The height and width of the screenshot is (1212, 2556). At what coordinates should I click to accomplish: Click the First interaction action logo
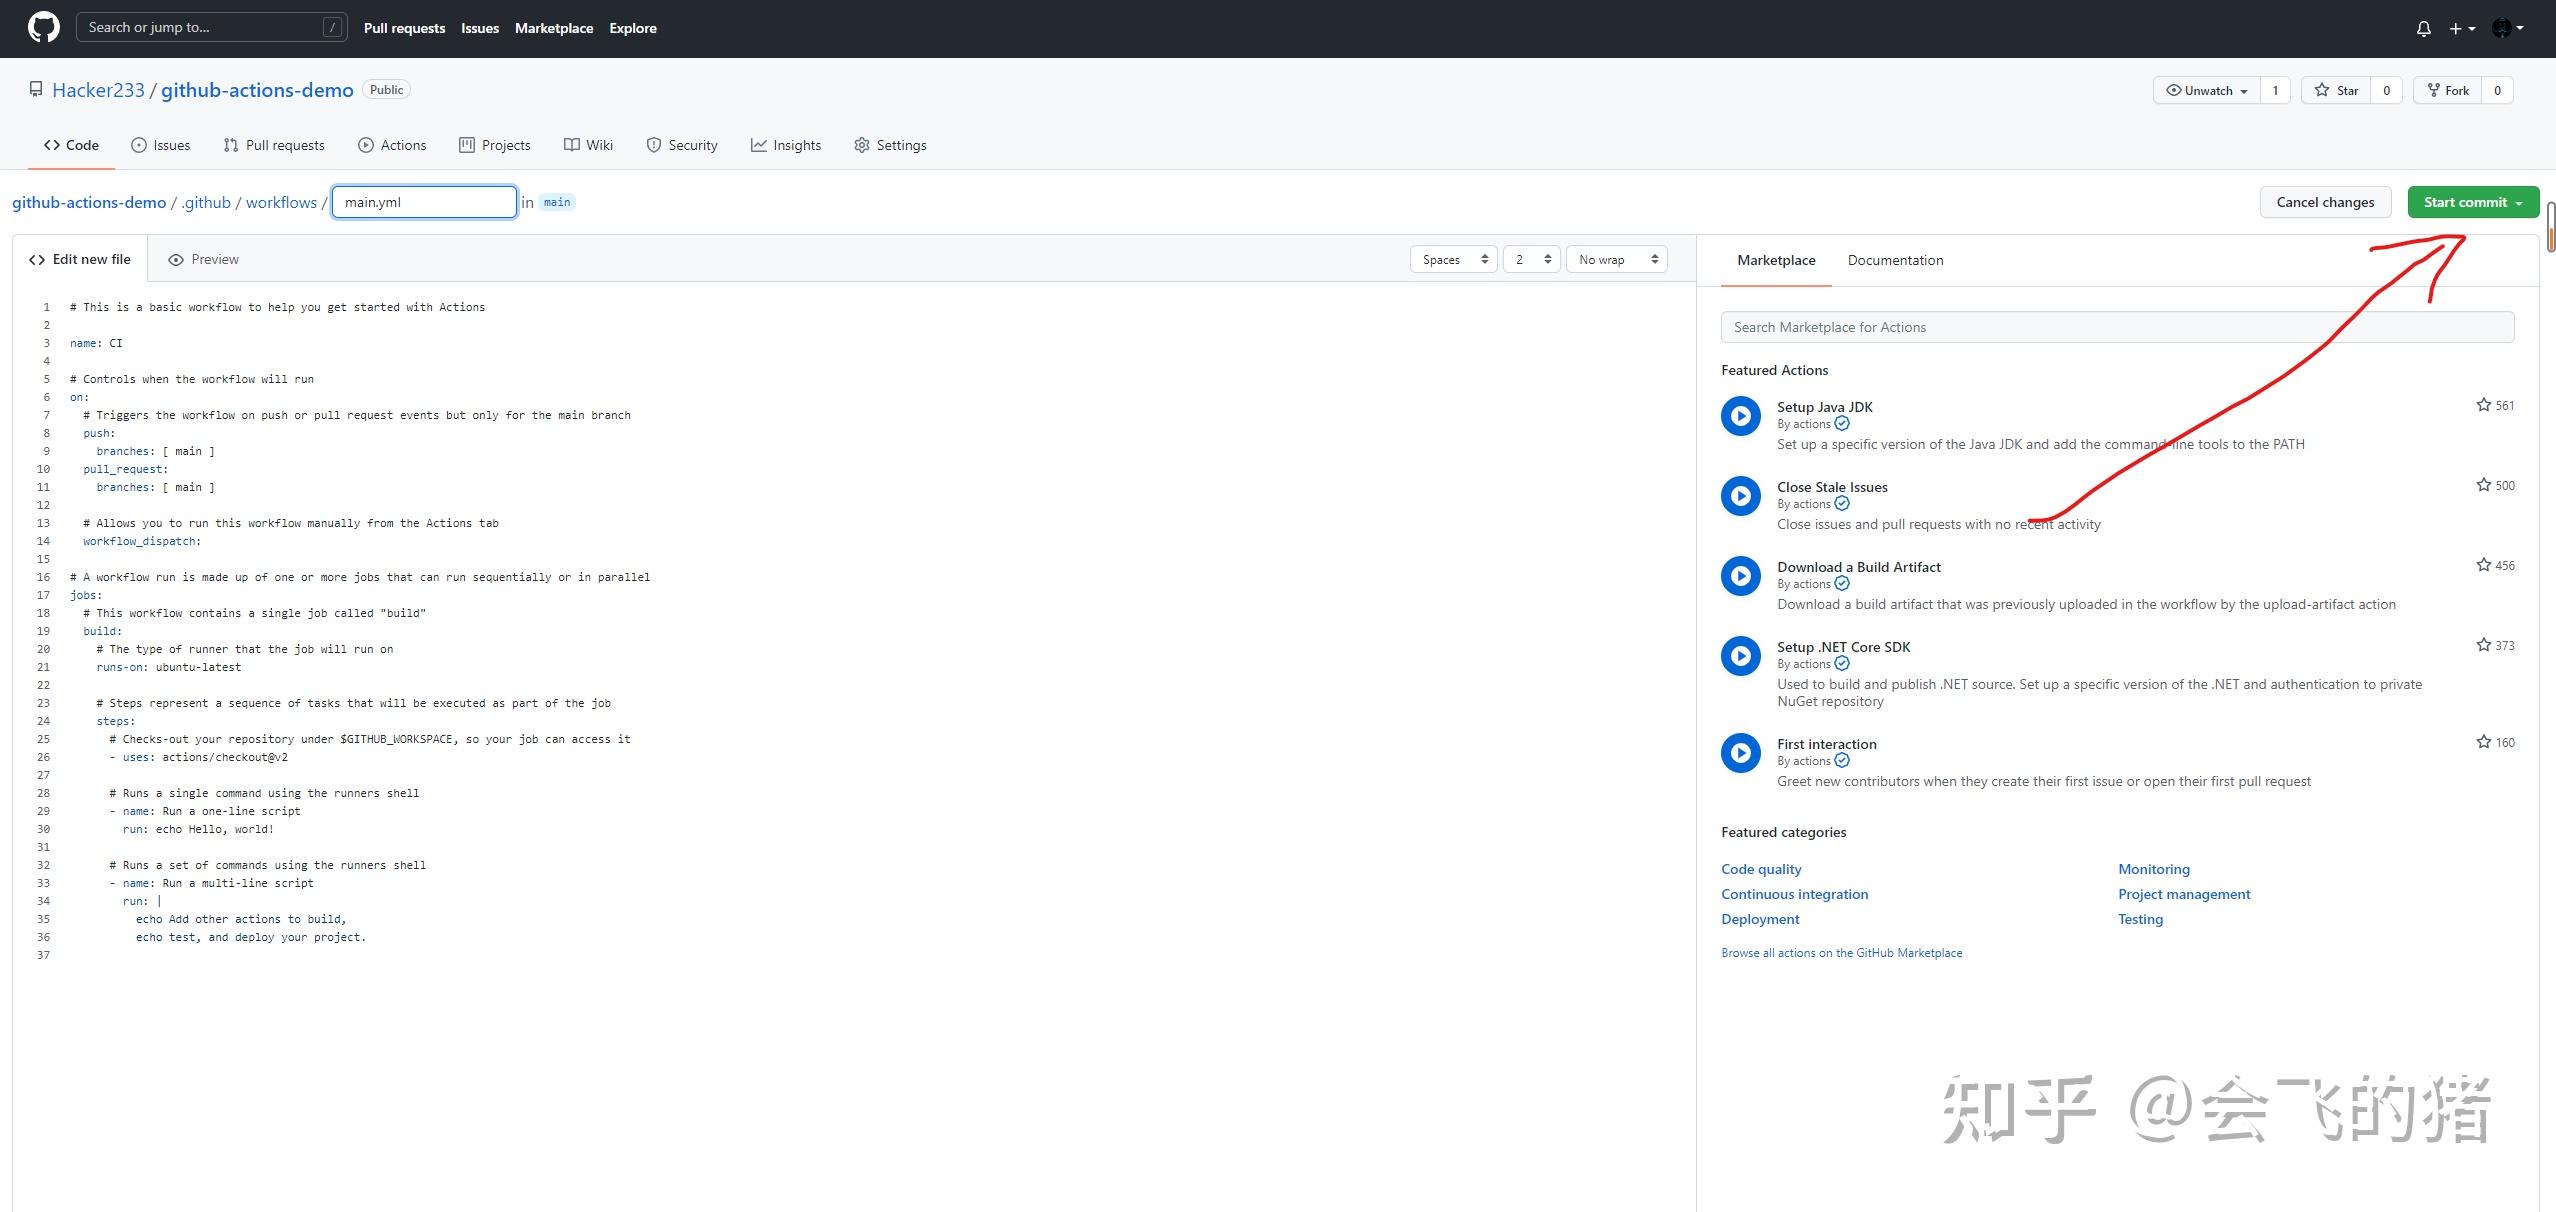pos(1740,752)
